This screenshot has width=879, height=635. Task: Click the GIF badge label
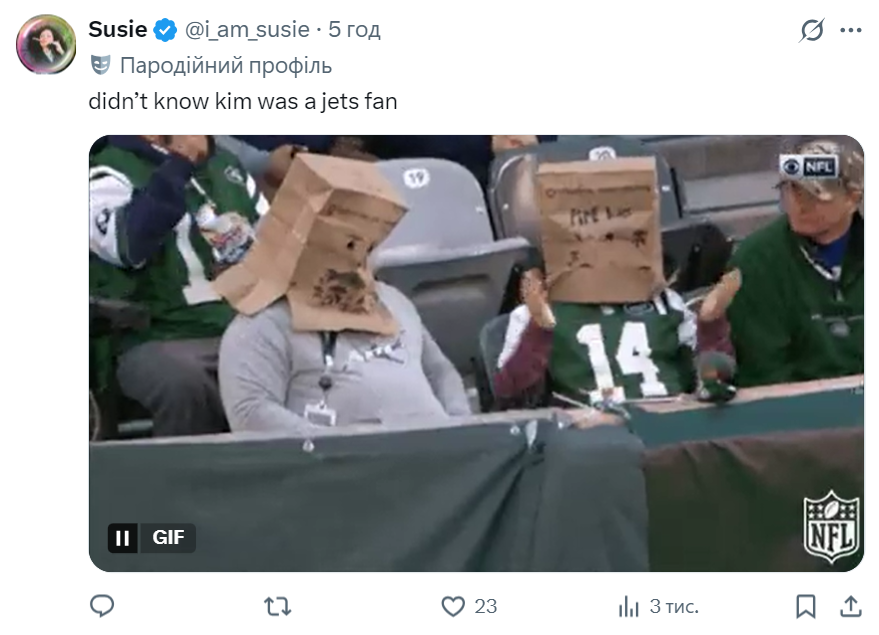pyautogui.click(x=168, y=538)
